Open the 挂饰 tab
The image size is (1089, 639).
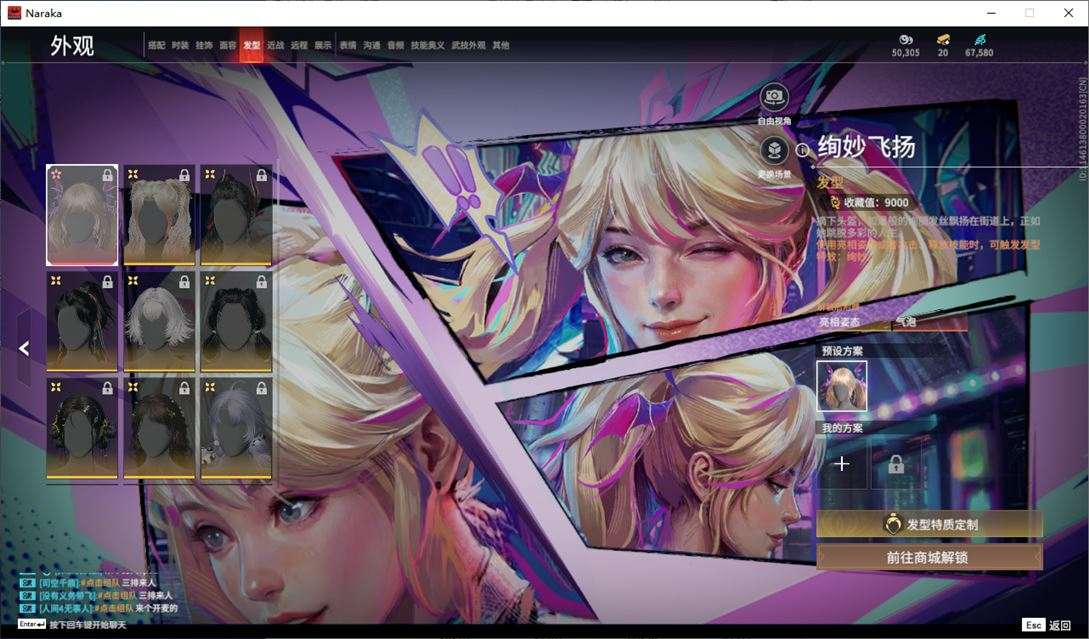[x=204, y=45]
